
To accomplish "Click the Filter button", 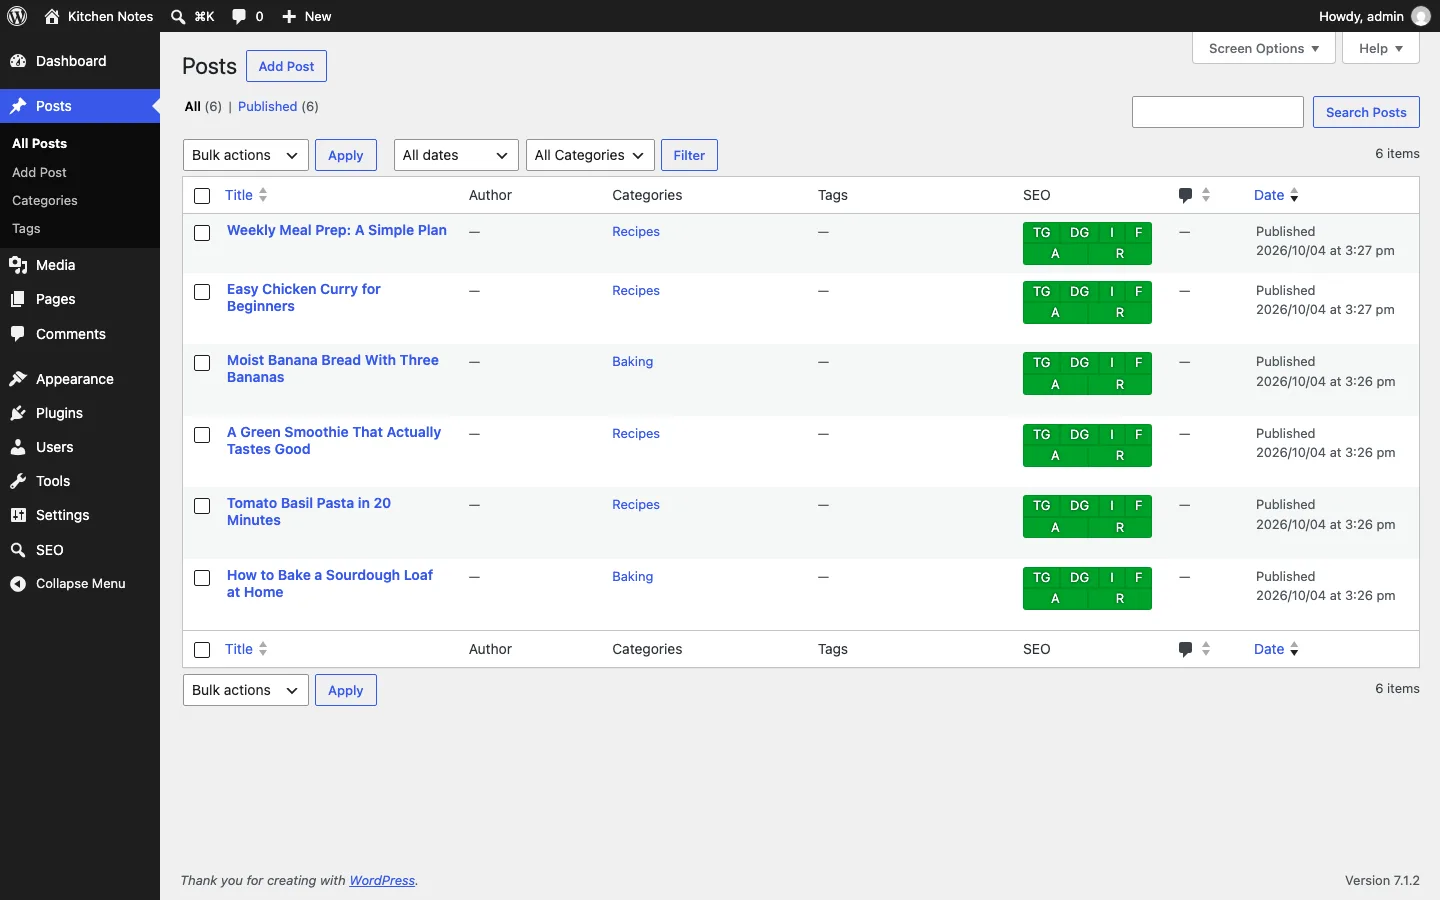I will 690,155.
